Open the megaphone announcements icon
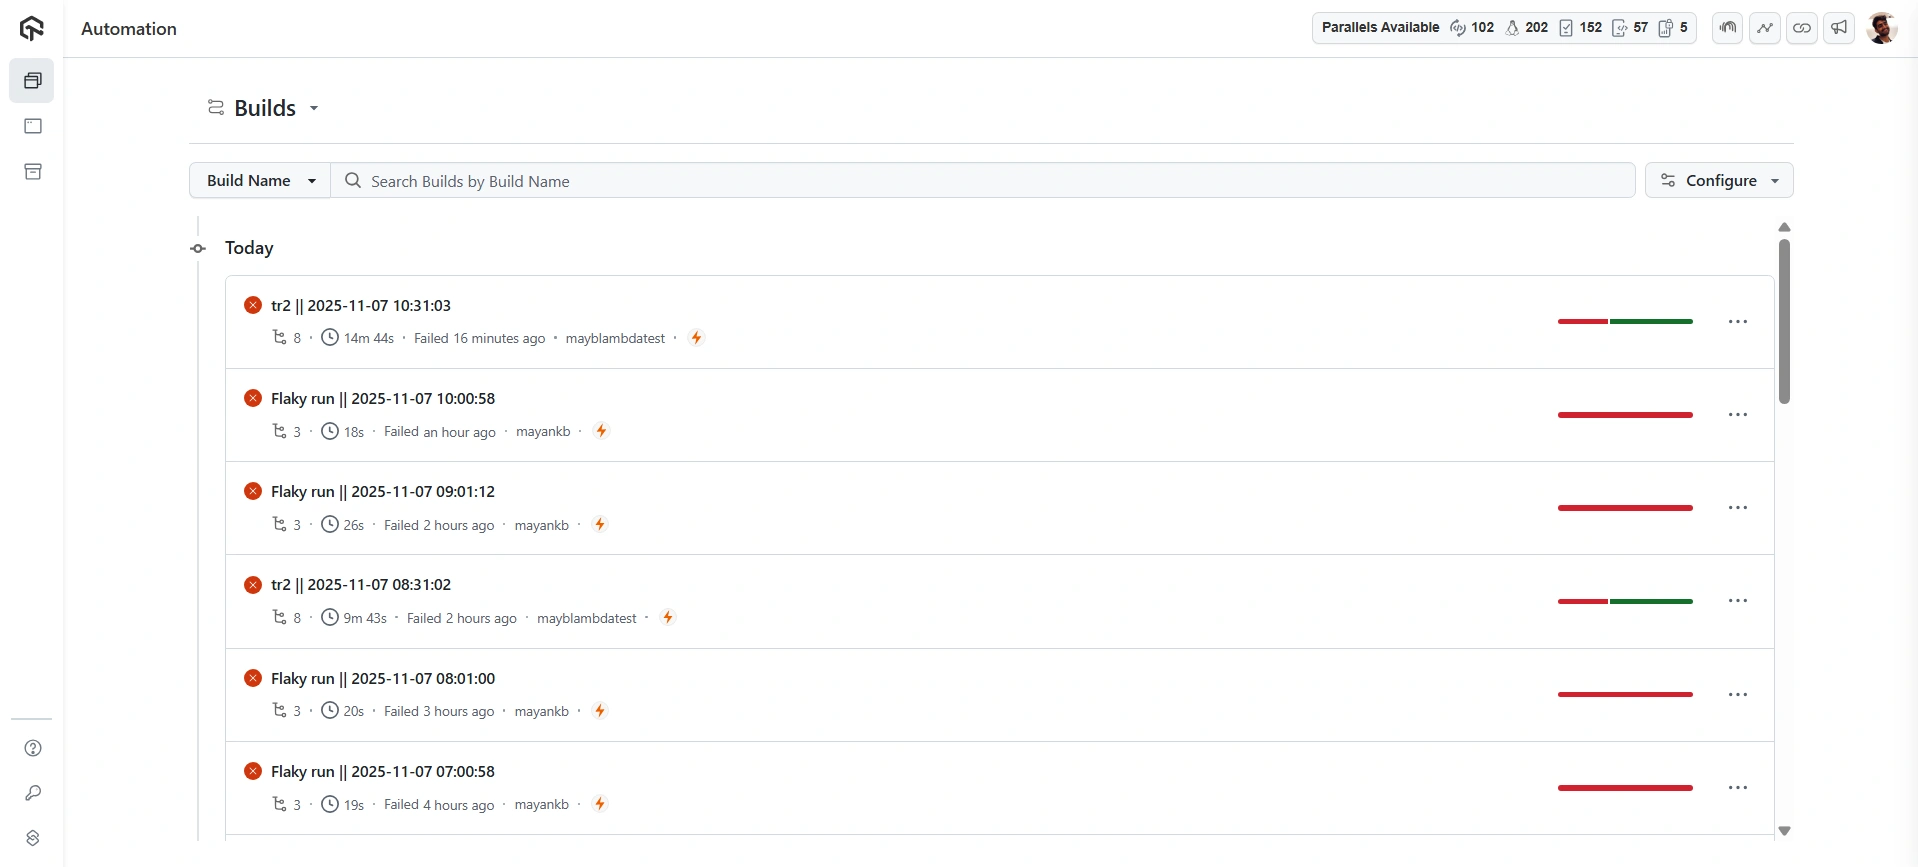This screenshot has width=1918, height=867. (1839, 28)
